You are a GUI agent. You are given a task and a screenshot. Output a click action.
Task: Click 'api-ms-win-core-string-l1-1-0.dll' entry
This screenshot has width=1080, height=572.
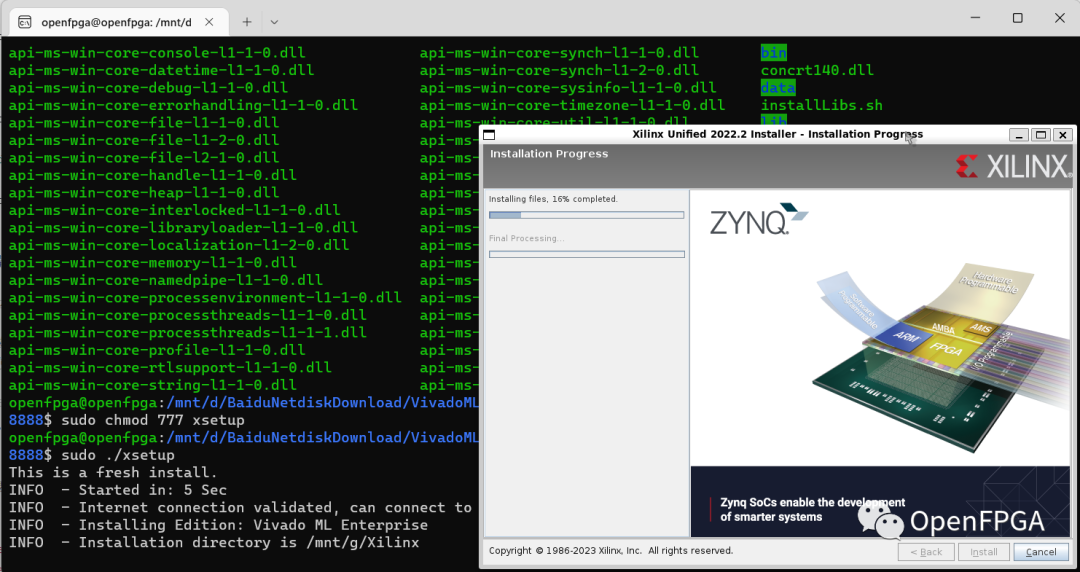(x=152, y=385)
